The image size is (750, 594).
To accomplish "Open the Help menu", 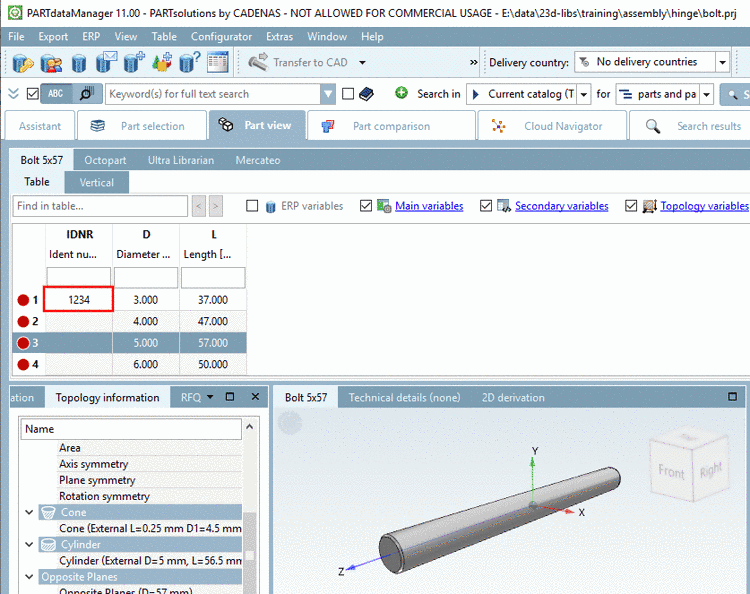I will click(x=372, y=36).
